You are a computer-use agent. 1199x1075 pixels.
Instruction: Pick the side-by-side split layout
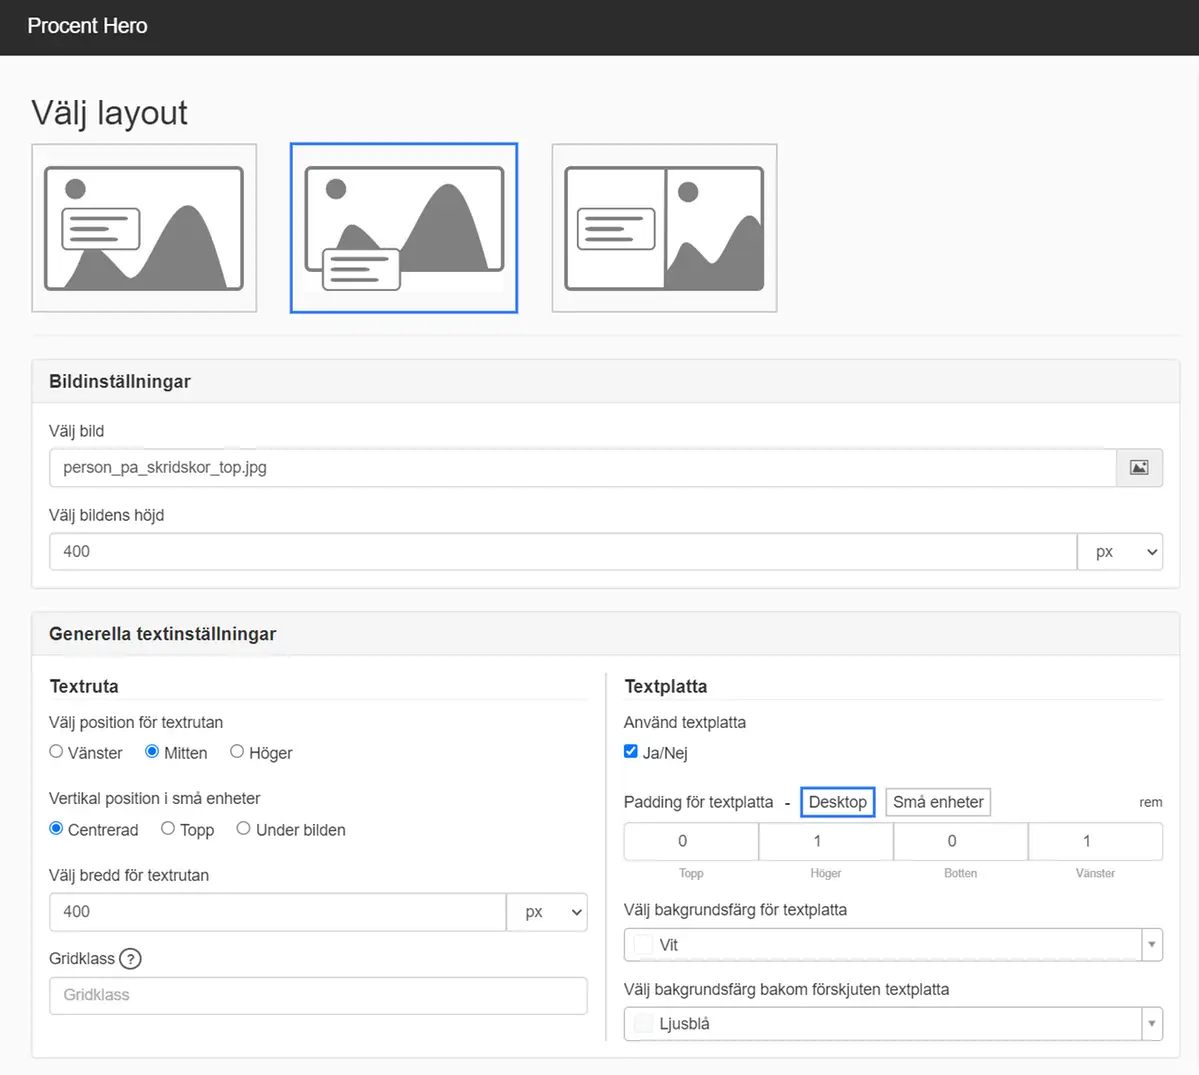click(x=664, y=228)
